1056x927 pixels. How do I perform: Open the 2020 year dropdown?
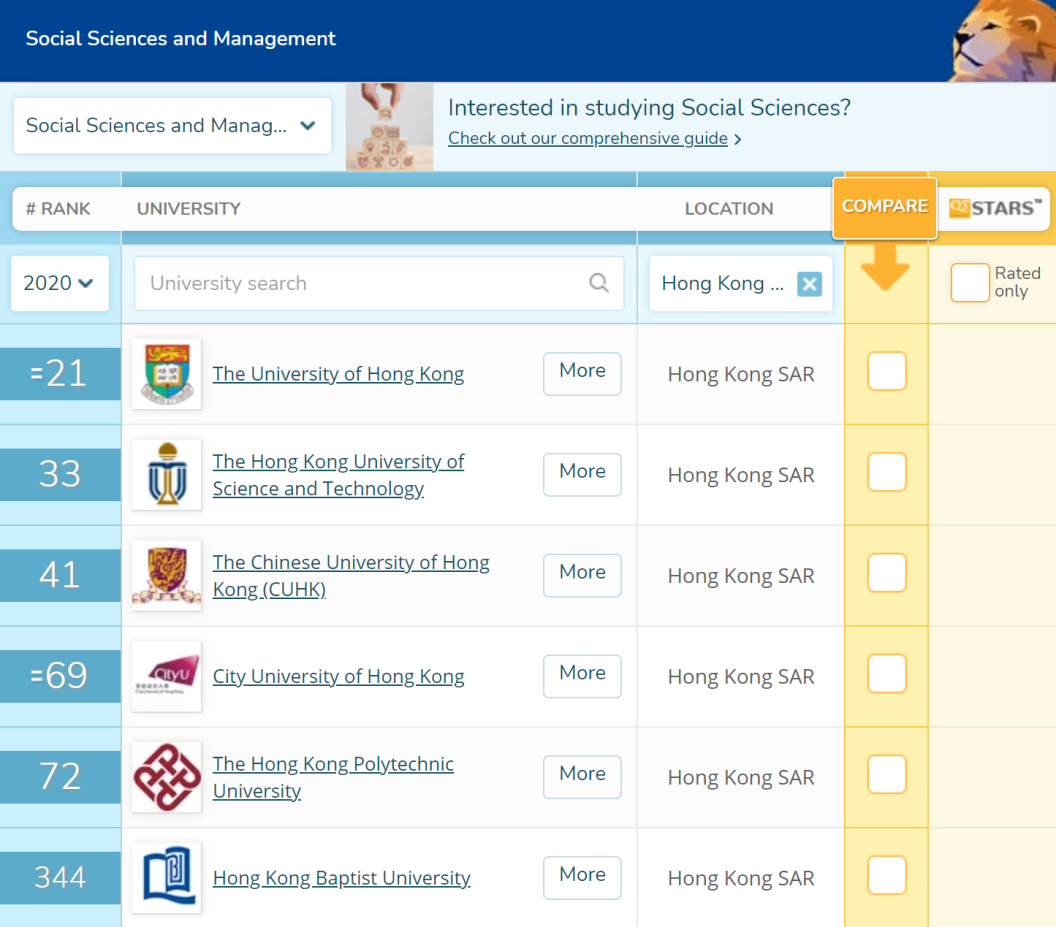(60, 283)
